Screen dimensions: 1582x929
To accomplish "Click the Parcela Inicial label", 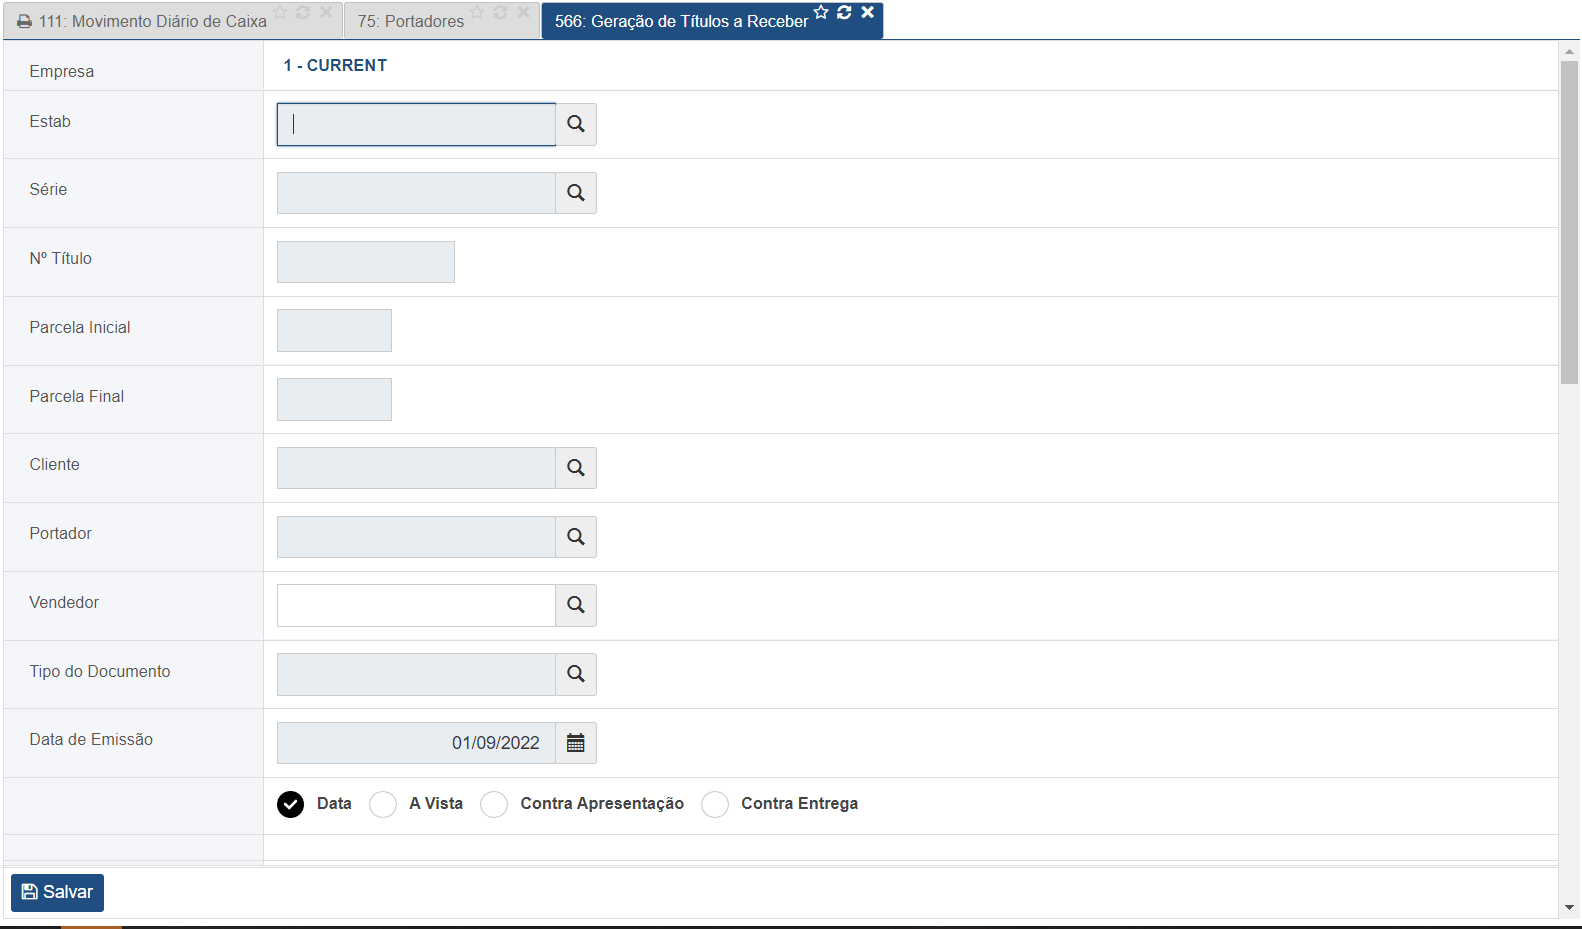I will (80, 327).
